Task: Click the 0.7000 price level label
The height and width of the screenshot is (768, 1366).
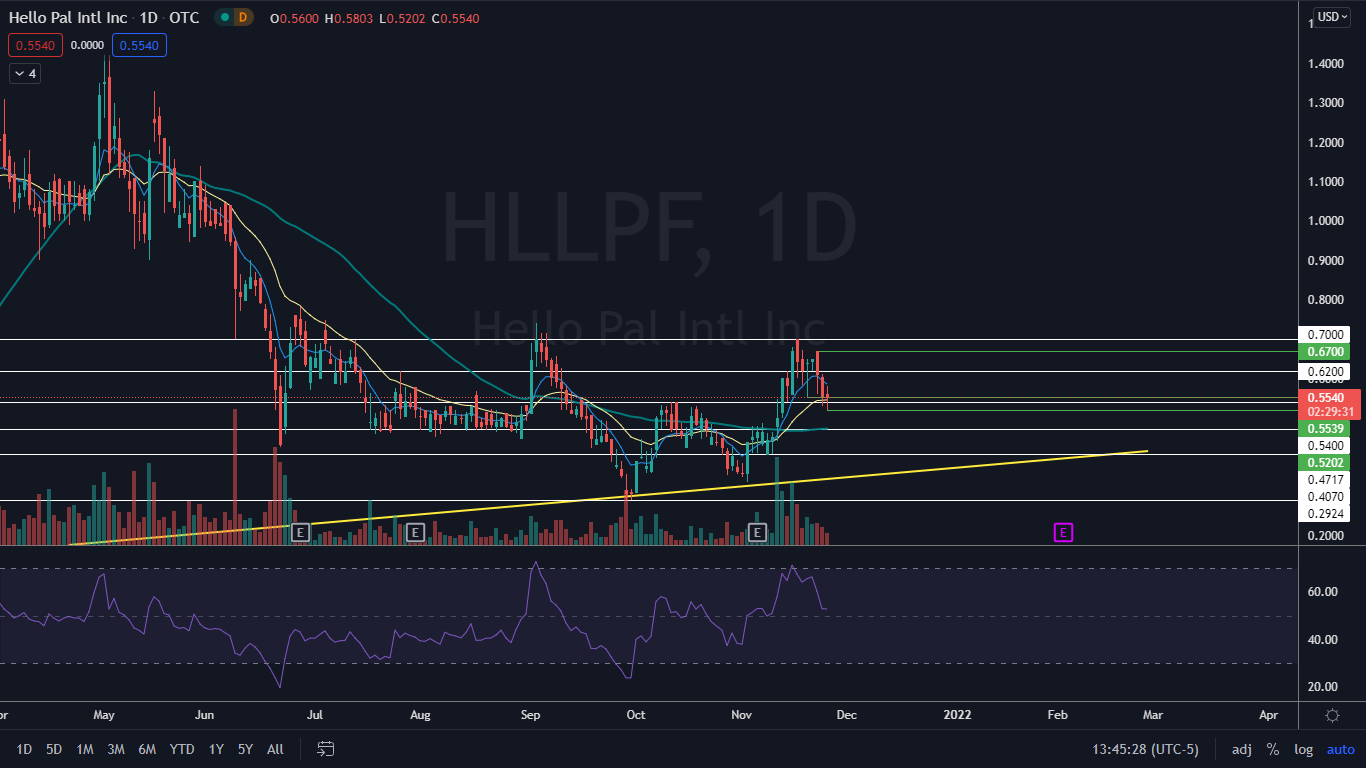Action: click(1324, 334)
